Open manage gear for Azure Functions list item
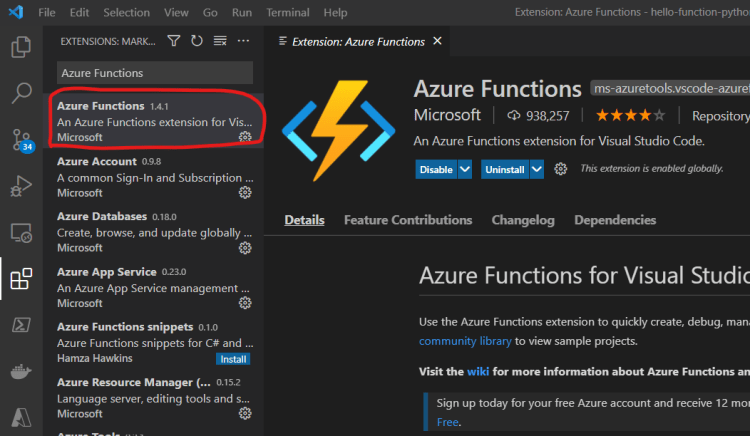This screenshot has width=750, height=436. [245, 137]
